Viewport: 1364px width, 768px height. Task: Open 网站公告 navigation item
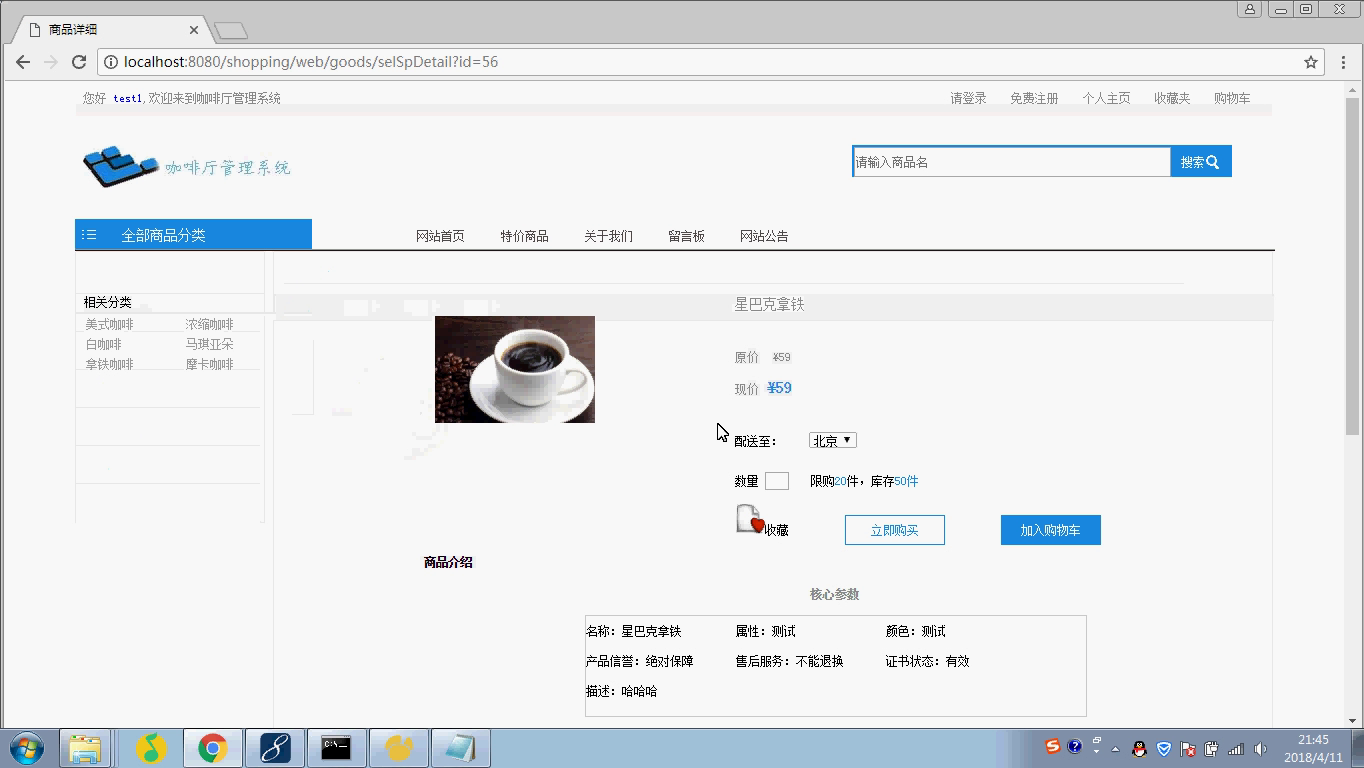764,236
